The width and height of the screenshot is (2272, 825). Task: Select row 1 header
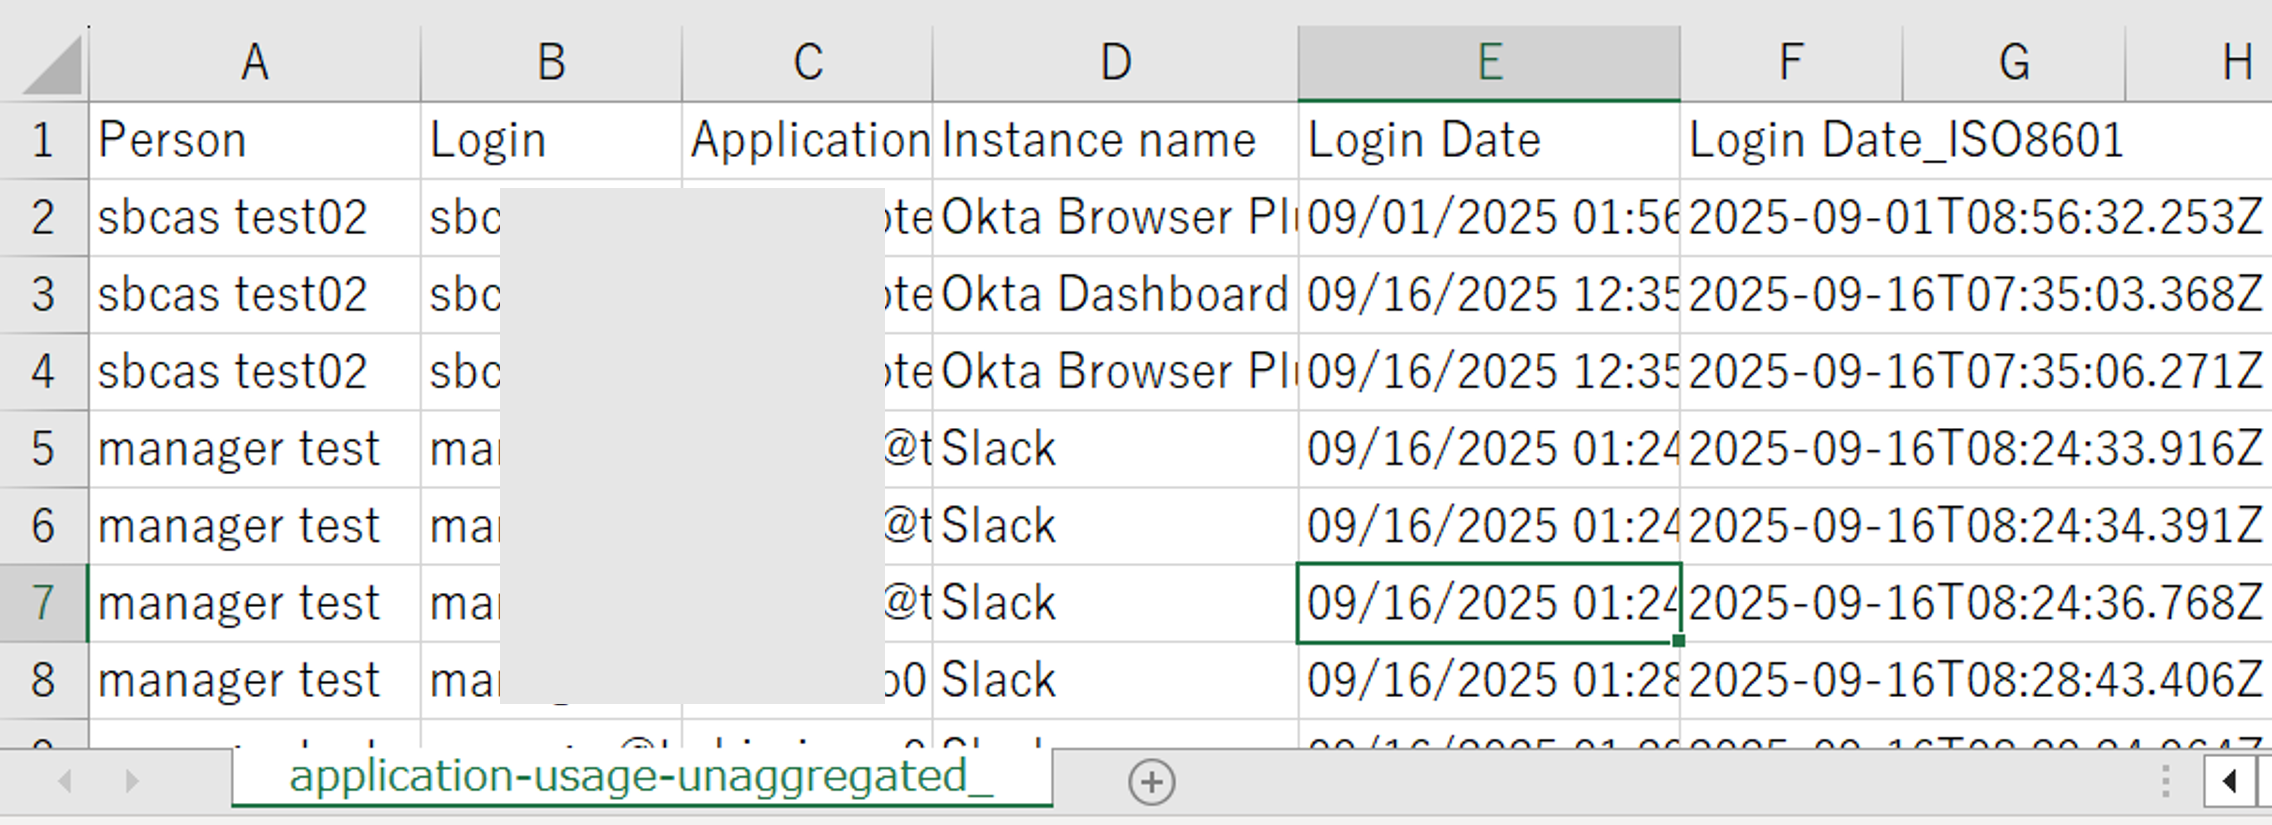pos(43,140)
